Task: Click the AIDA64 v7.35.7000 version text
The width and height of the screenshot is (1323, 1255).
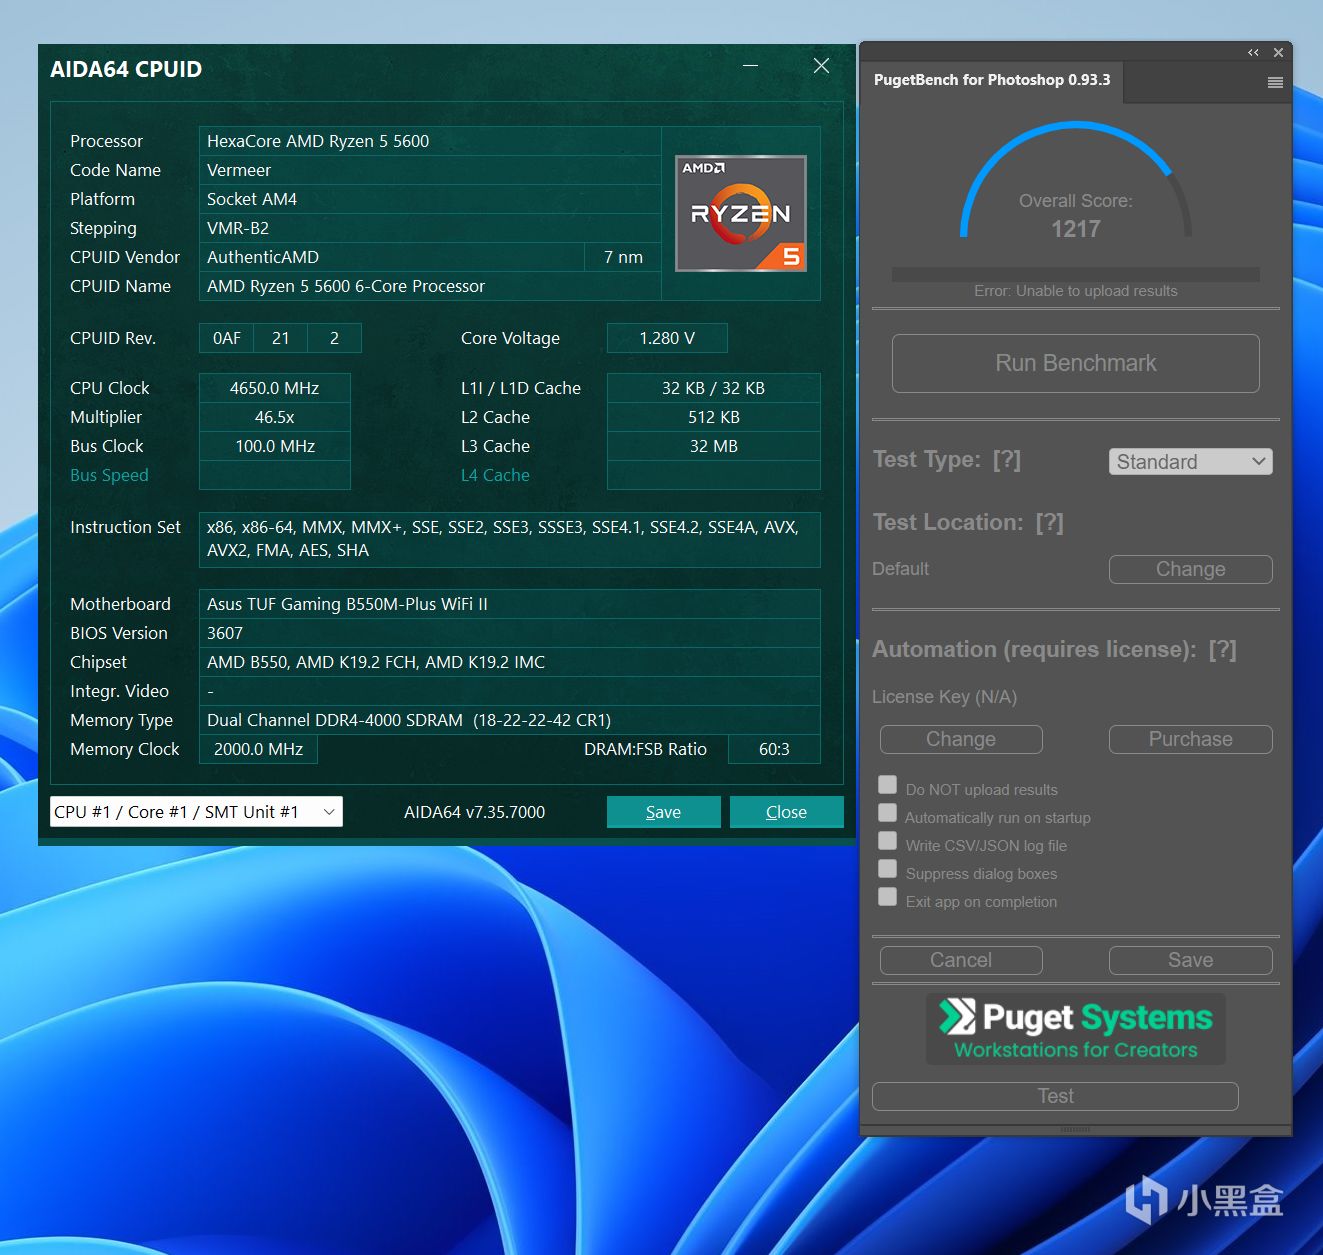Action: point(475,812)
